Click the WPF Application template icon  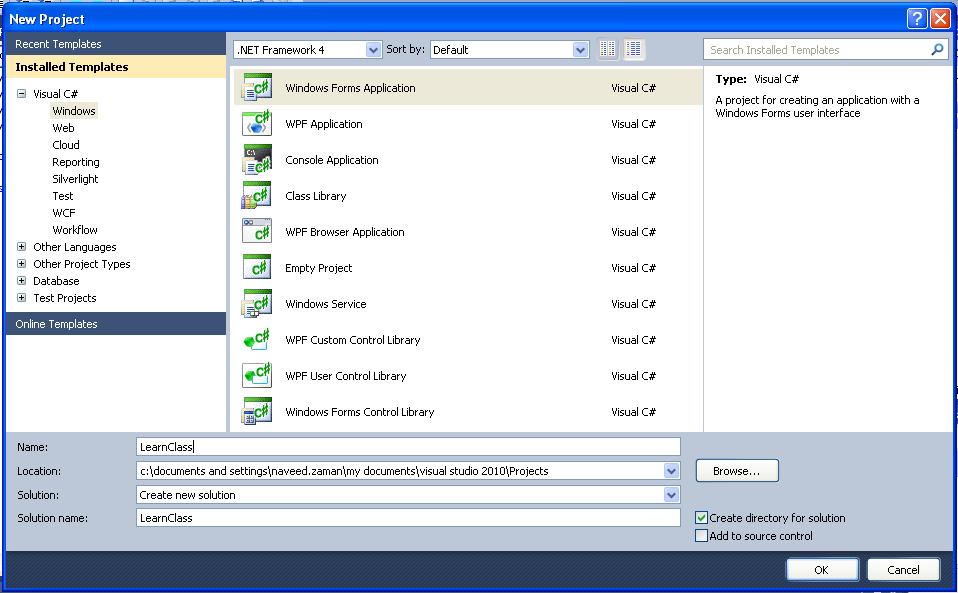click(x=257, y=123)
